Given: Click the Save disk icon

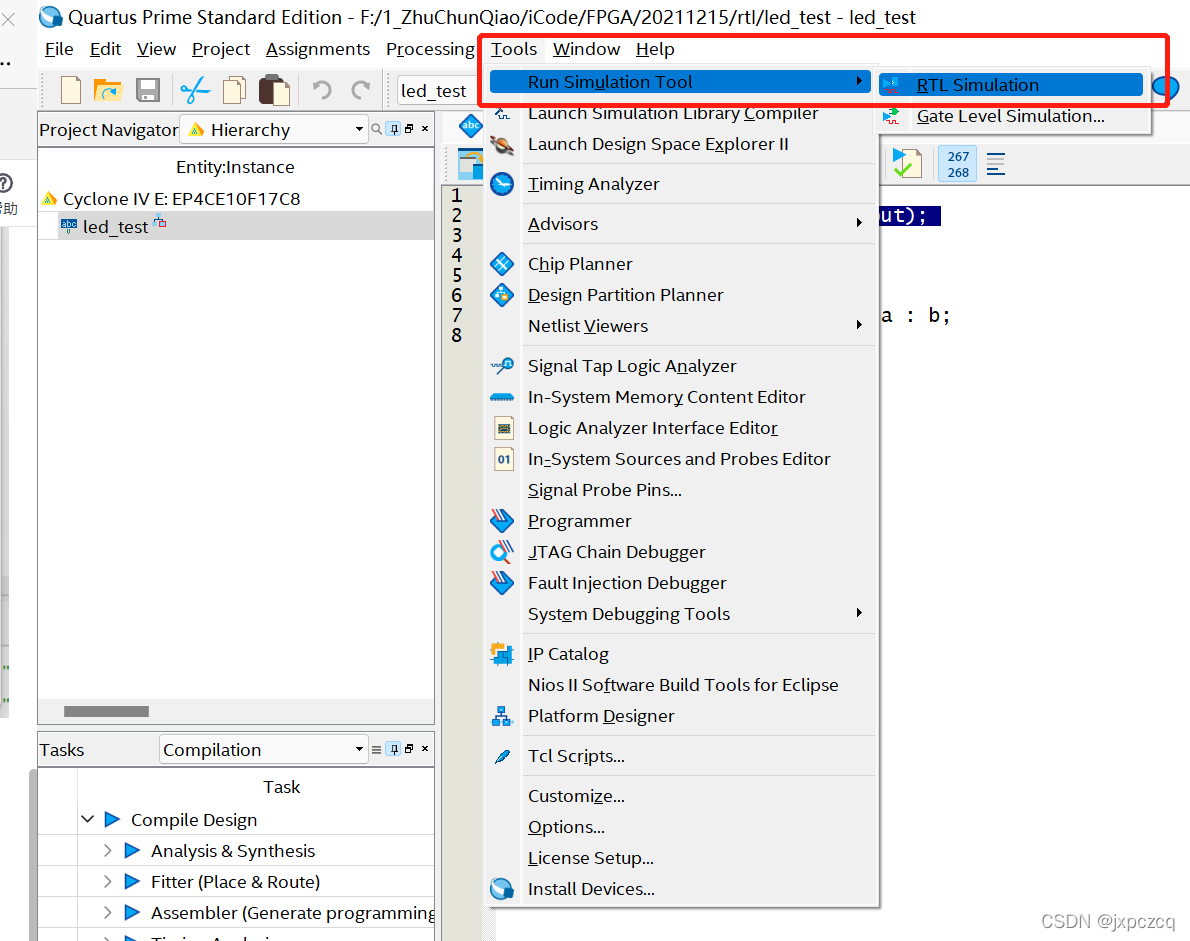Looking at the screenshot, I should coord(148,90).
